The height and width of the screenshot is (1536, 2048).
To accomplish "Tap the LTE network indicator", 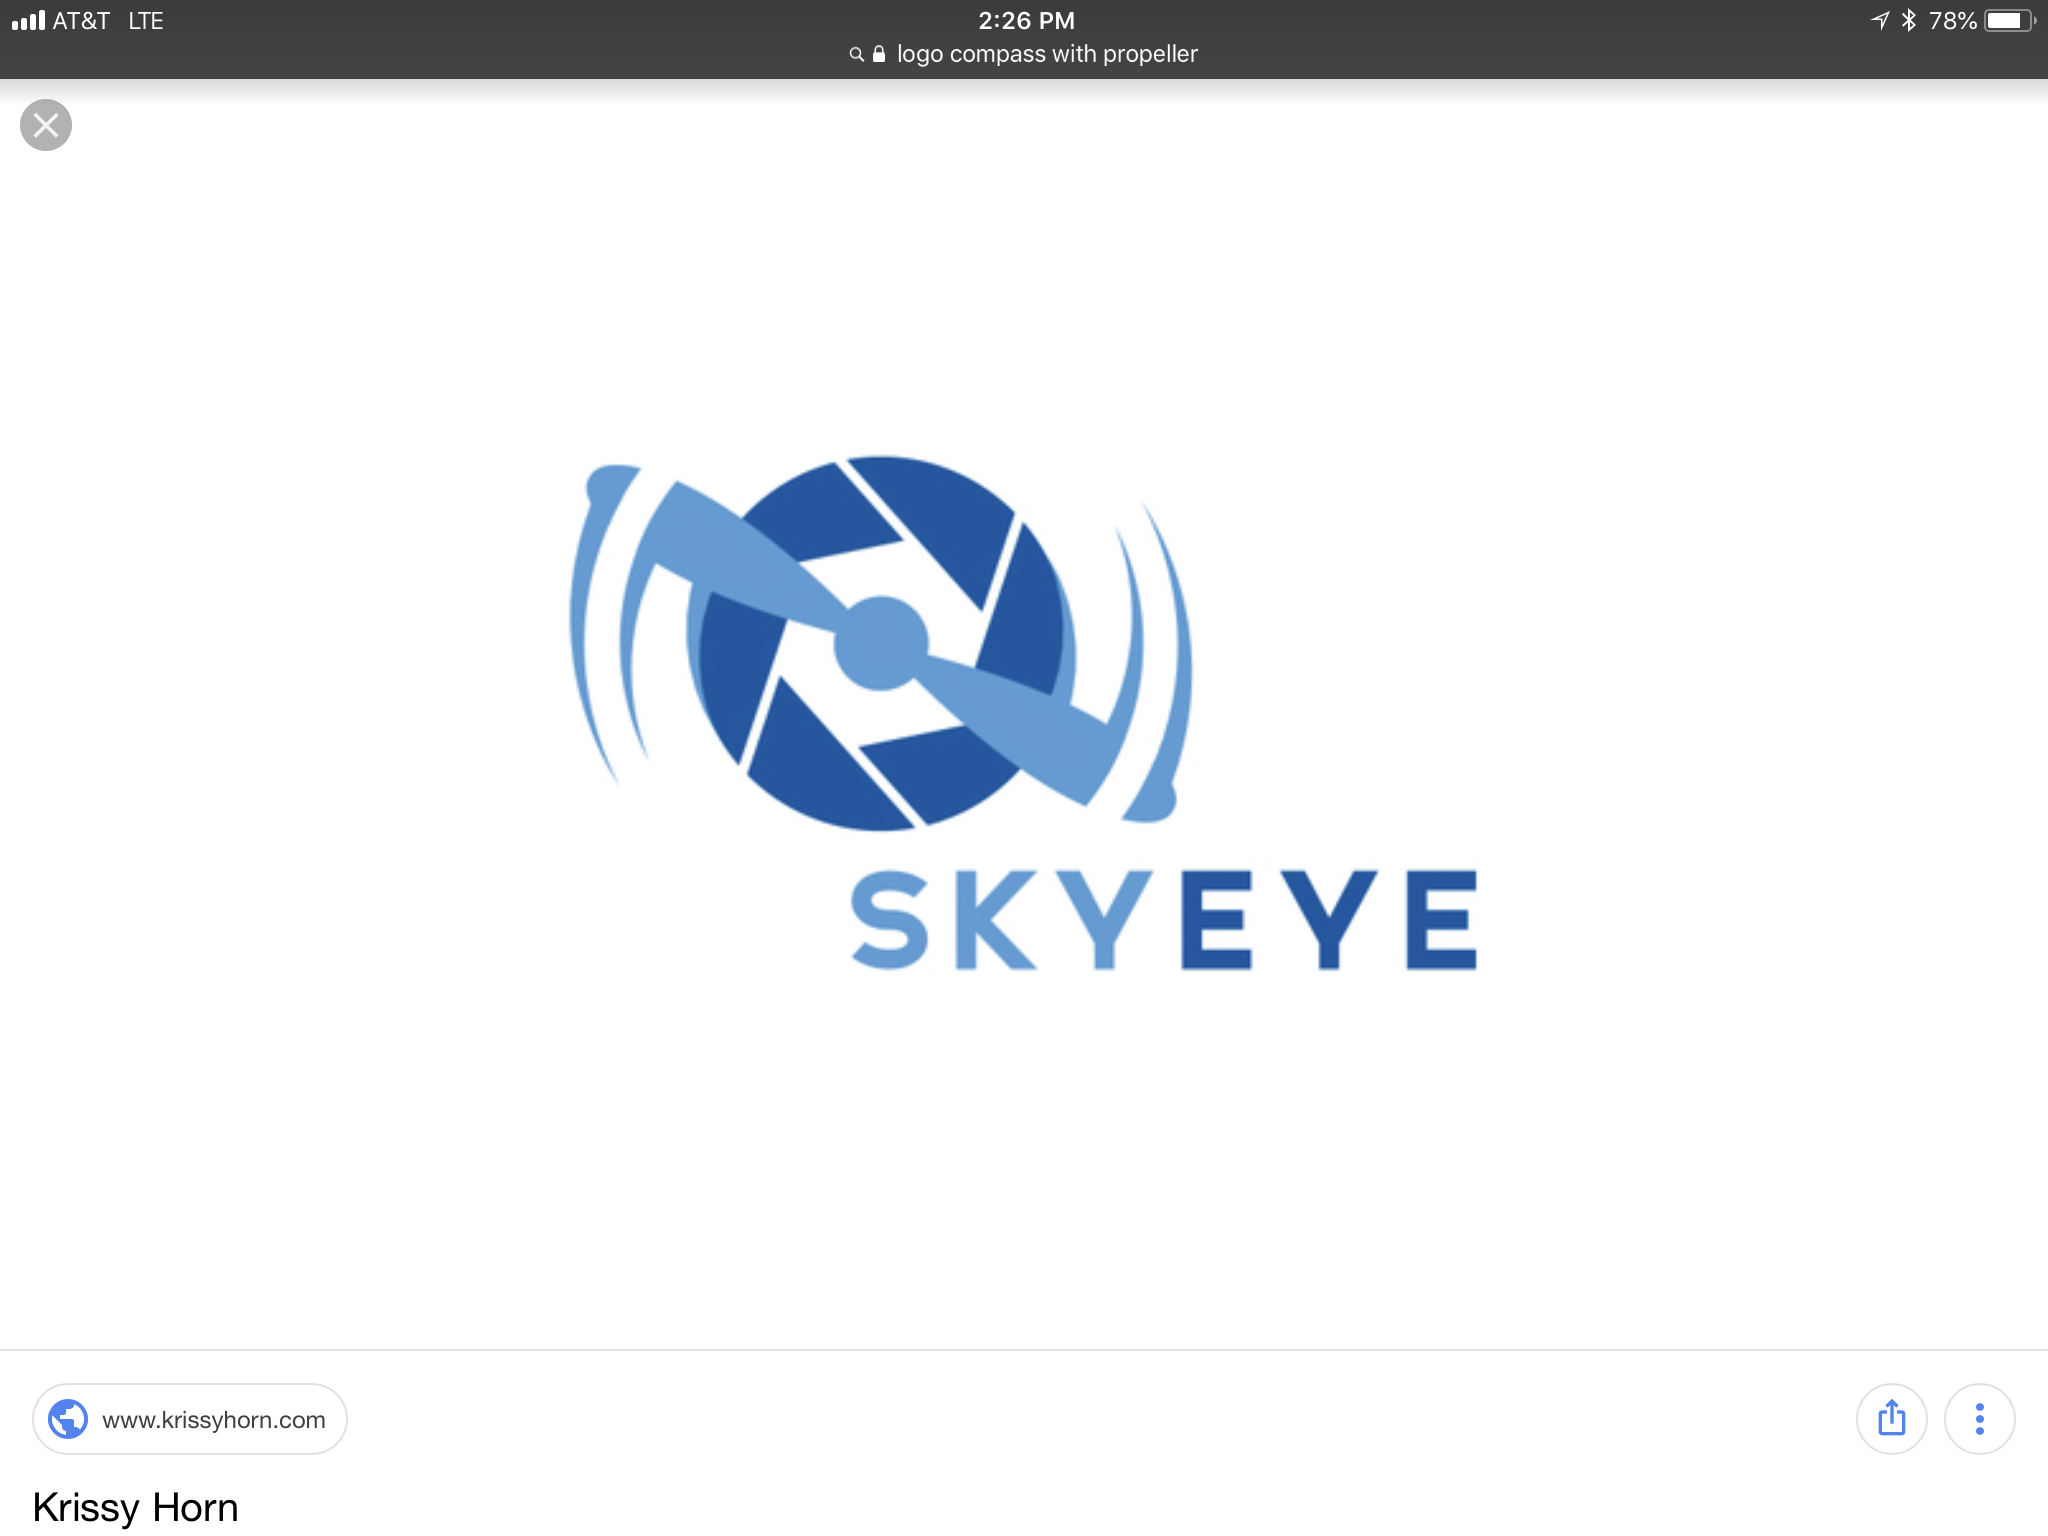I will [x=146, y=21].
